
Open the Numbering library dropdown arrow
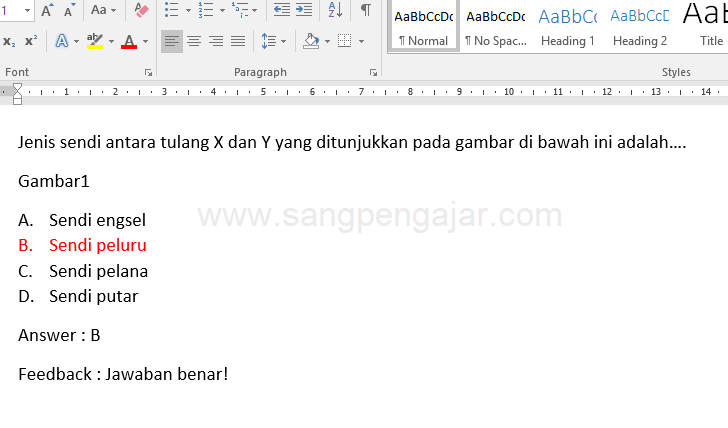(x=222, y=10)
